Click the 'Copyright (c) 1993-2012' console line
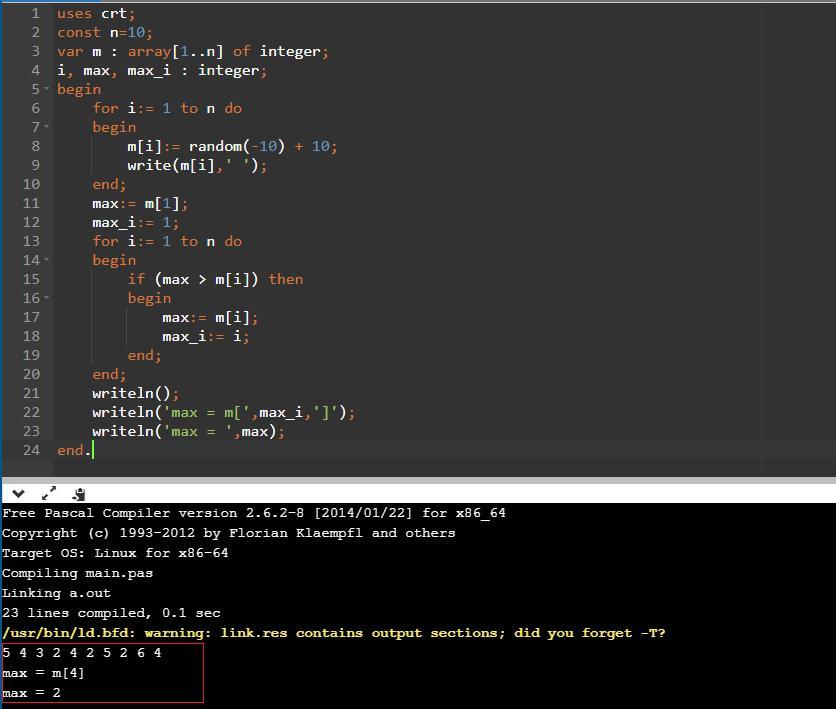 229,533
